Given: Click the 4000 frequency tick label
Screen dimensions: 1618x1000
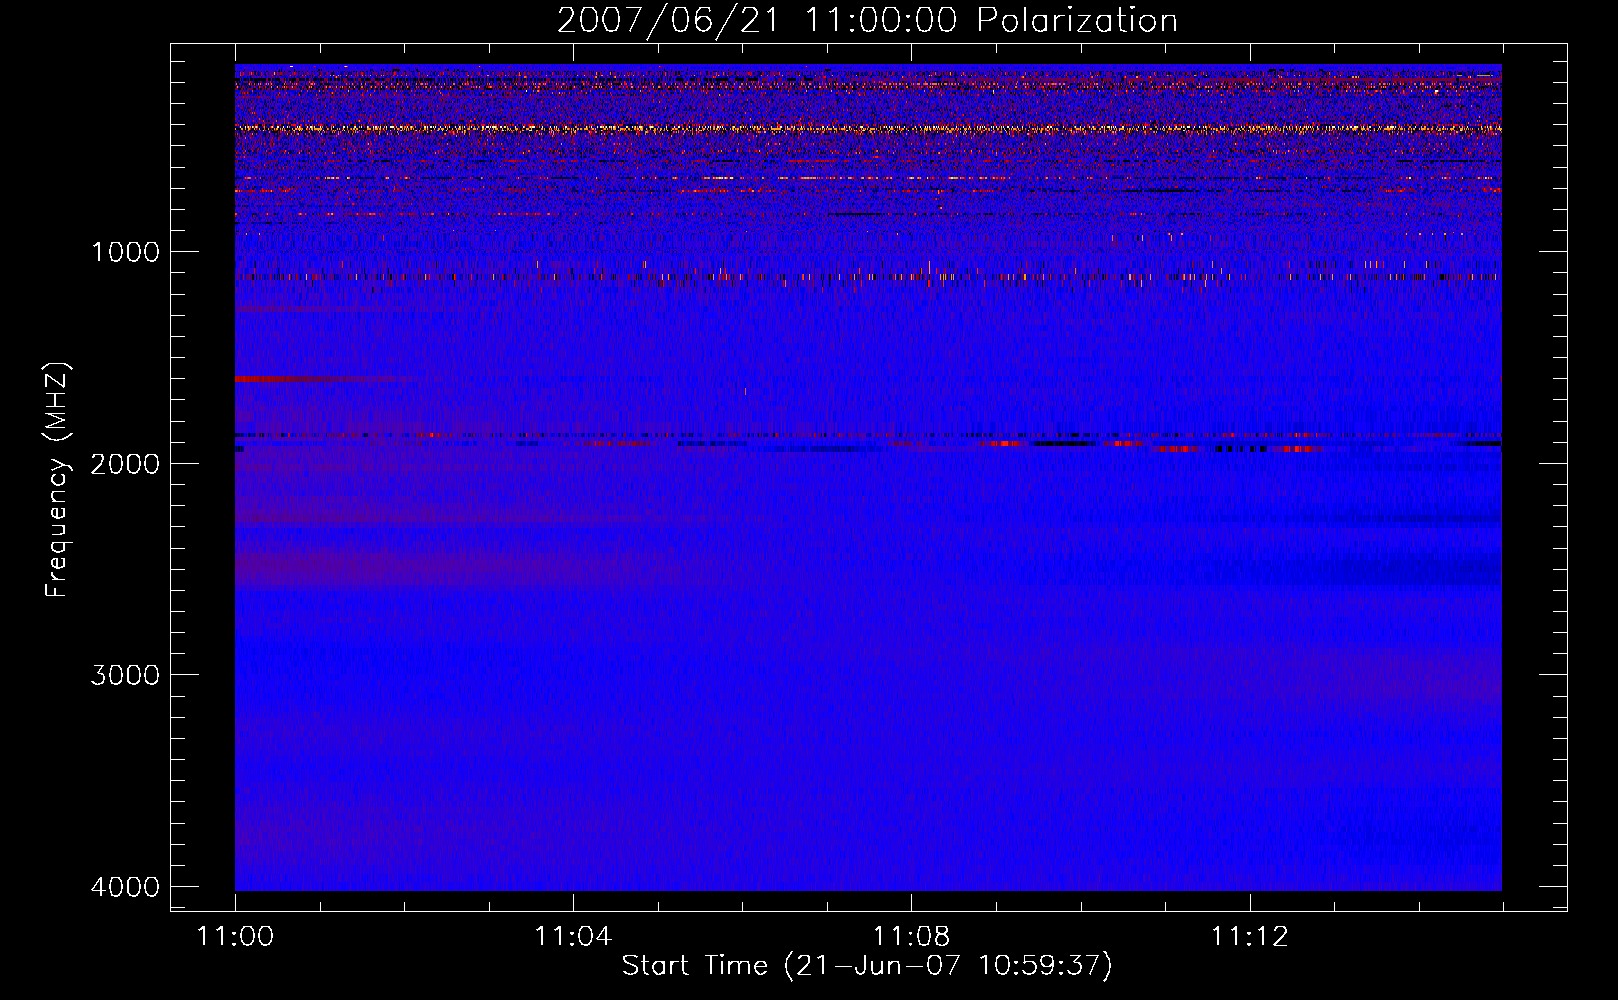Looking at the screenshot, I should [125, 887].
